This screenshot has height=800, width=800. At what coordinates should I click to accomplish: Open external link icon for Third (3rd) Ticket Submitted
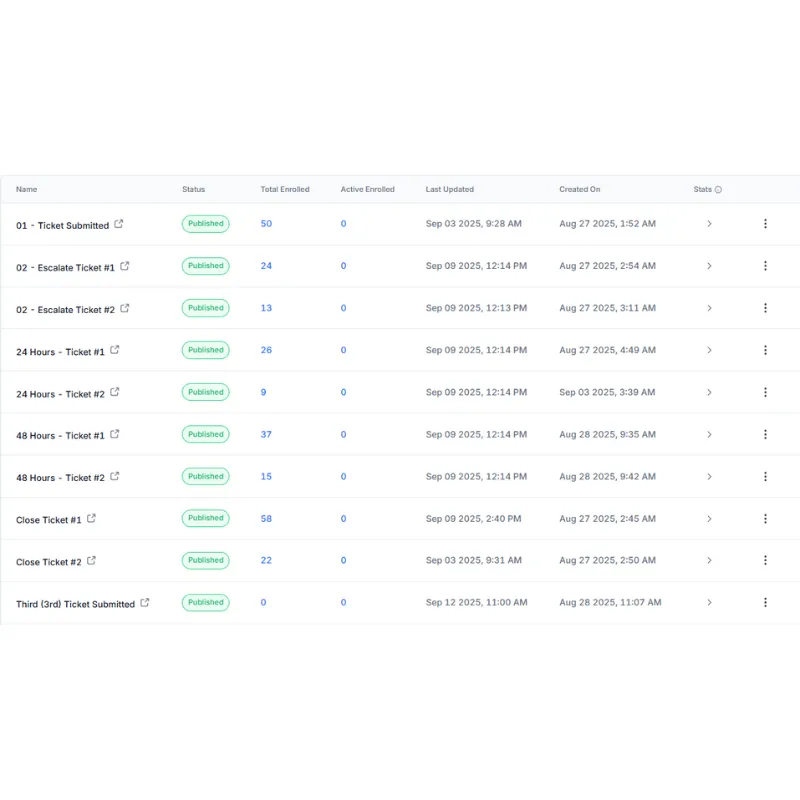144,603
